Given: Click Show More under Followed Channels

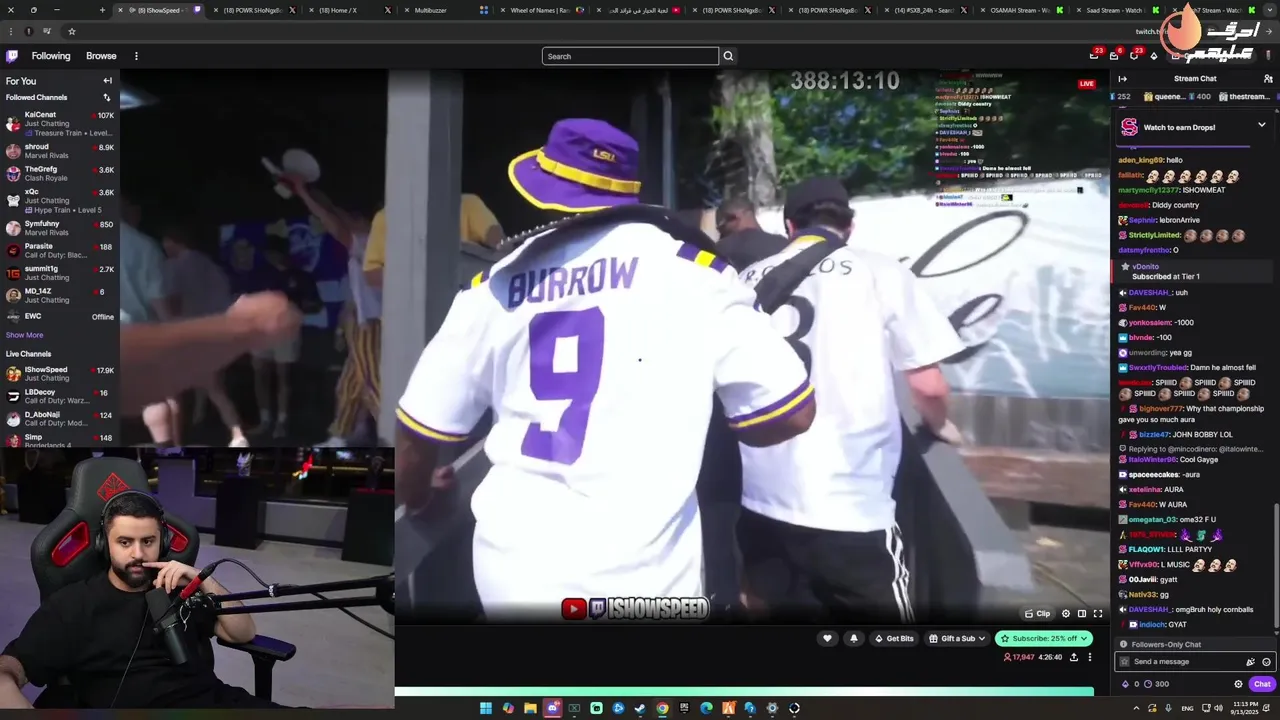Looking at the screenshot, I should pos(24,335).
